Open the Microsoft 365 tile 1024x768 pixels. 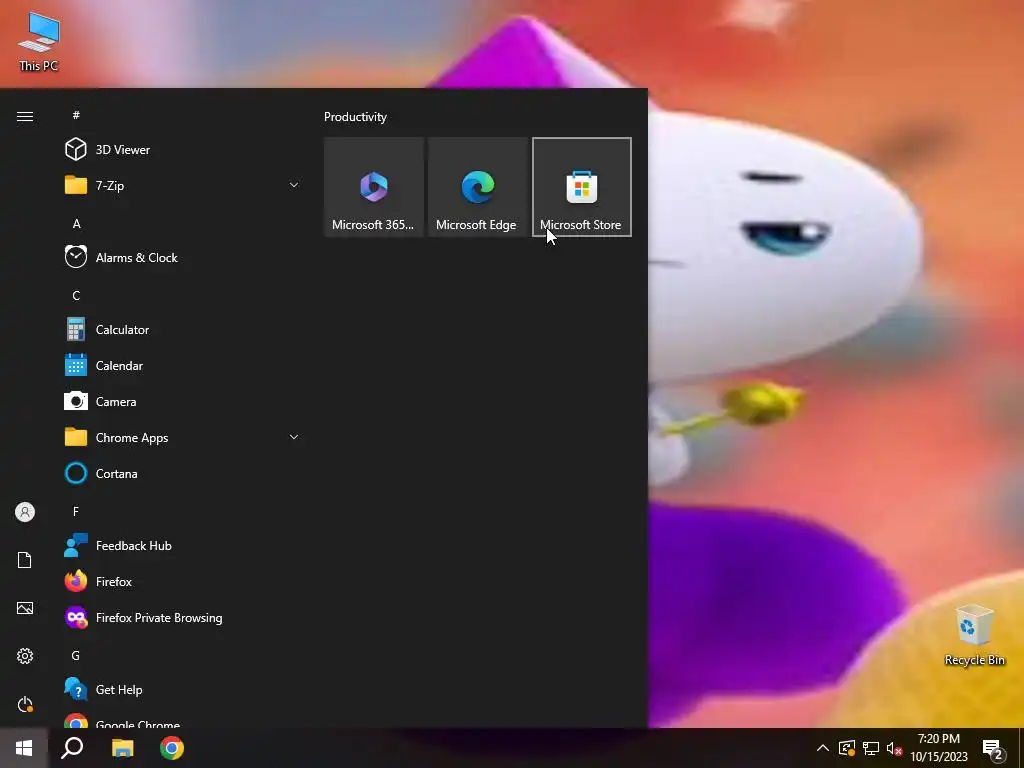click(374, 187)
